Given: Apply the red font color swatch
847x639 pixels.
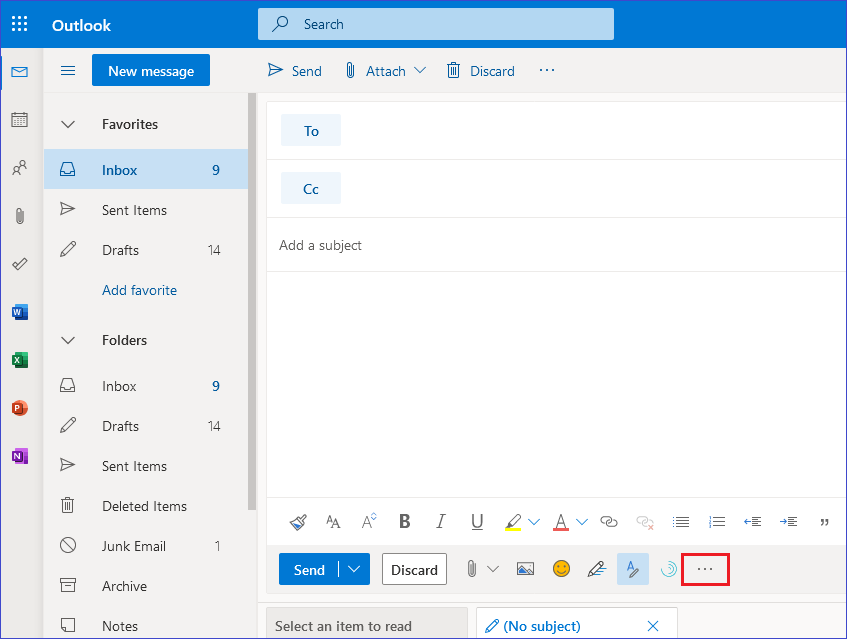Looking at the screenshot, I should [x=560, y=521].
